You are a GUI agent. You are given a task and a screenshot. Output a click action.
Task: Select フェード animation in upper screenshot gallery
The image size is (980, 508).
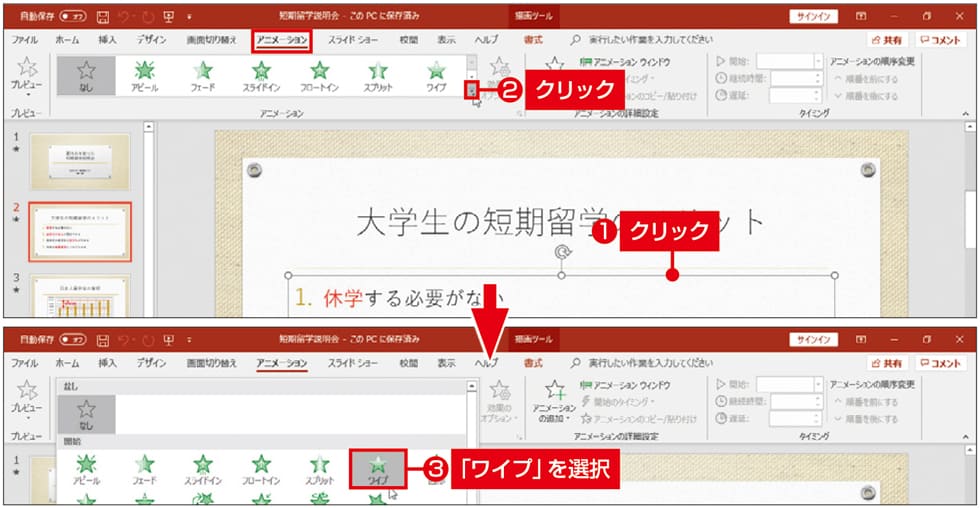point(202,76)
